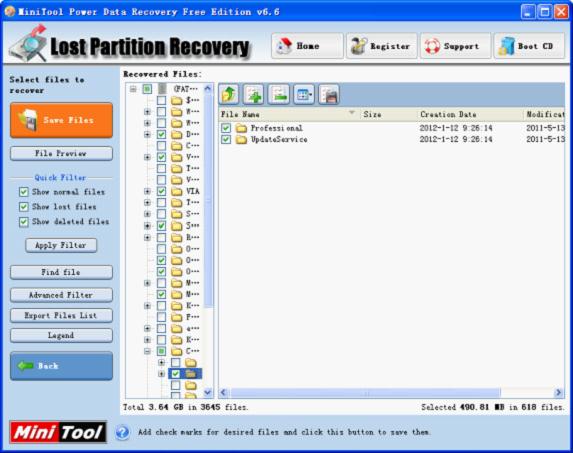Viewport: 573px width, 453px height.
Task: Open Support with the lifebuoy icon
Action: point(455,46)
